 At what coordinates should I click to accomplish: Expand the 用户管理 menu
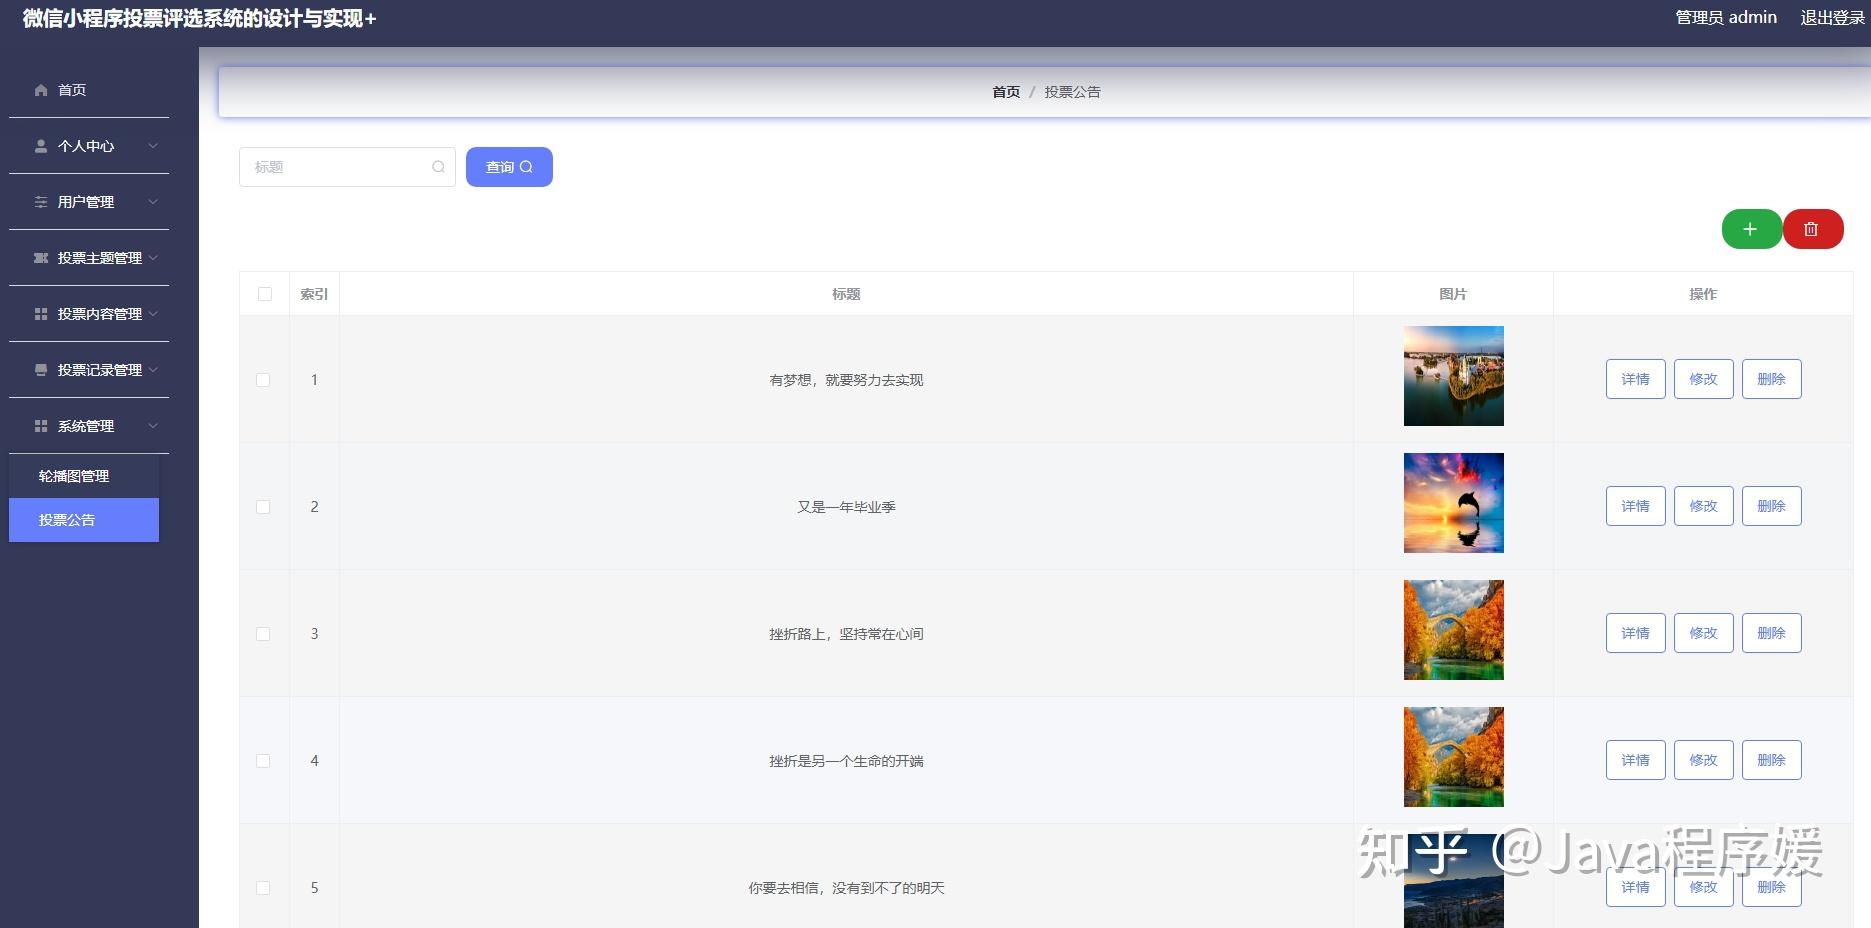87,202
